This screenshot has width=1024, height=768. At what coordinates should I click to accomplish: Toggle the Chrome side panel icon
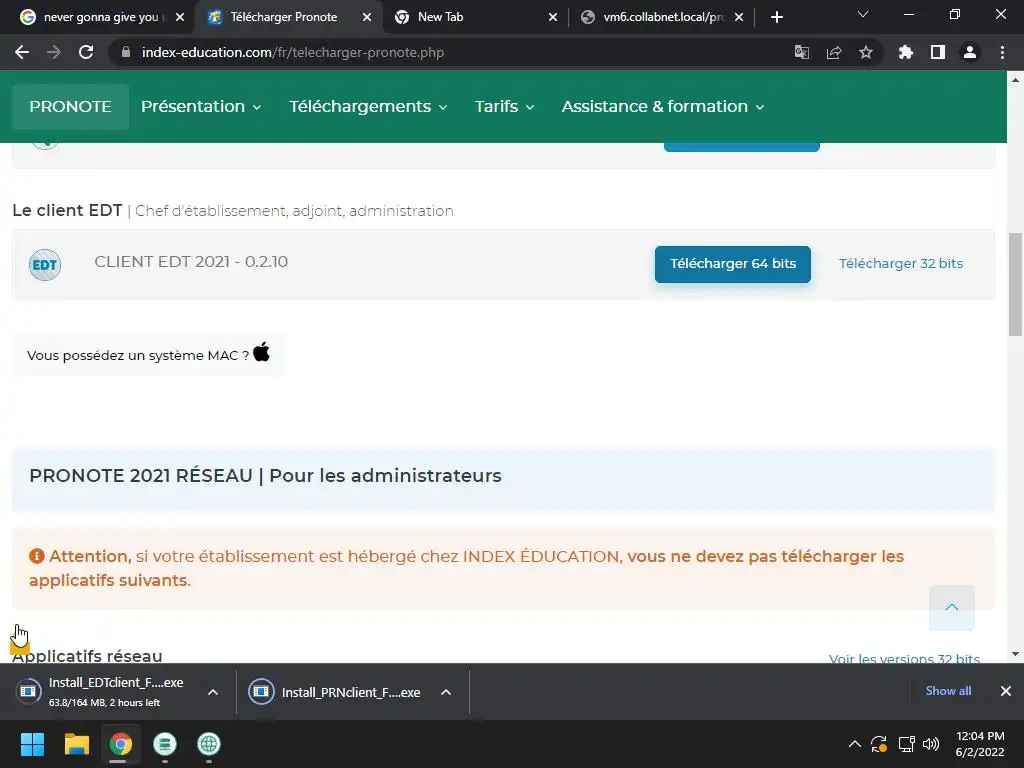click(937, 52)
